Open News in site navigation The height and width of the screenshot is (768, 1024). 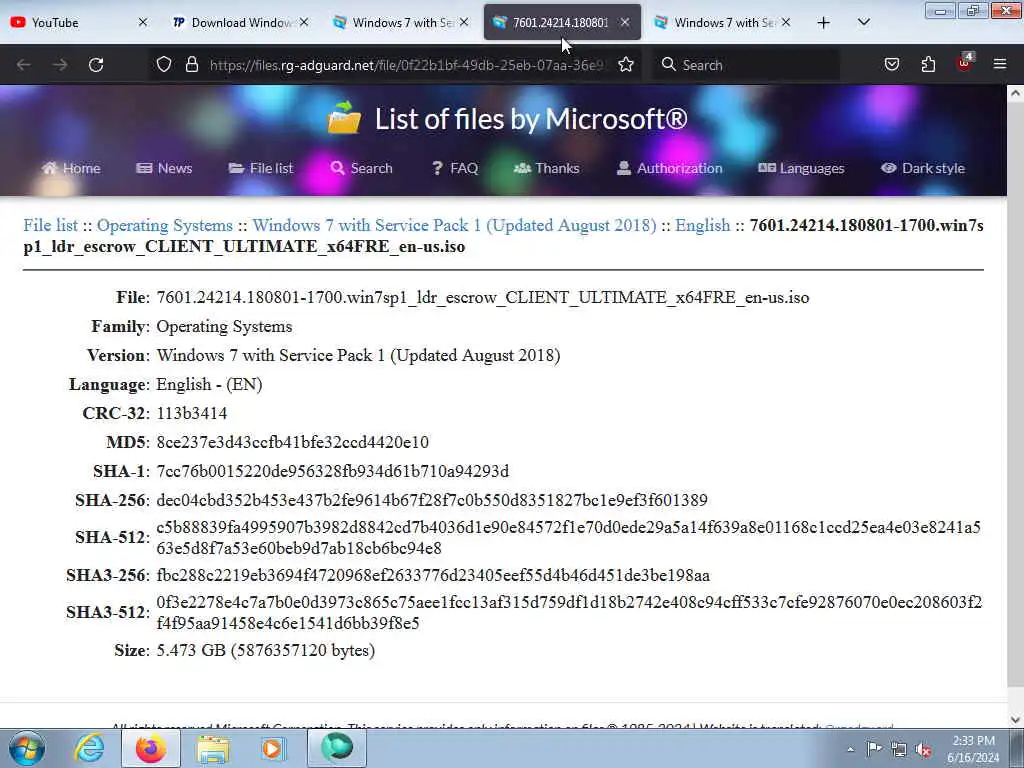click(164, 168)
